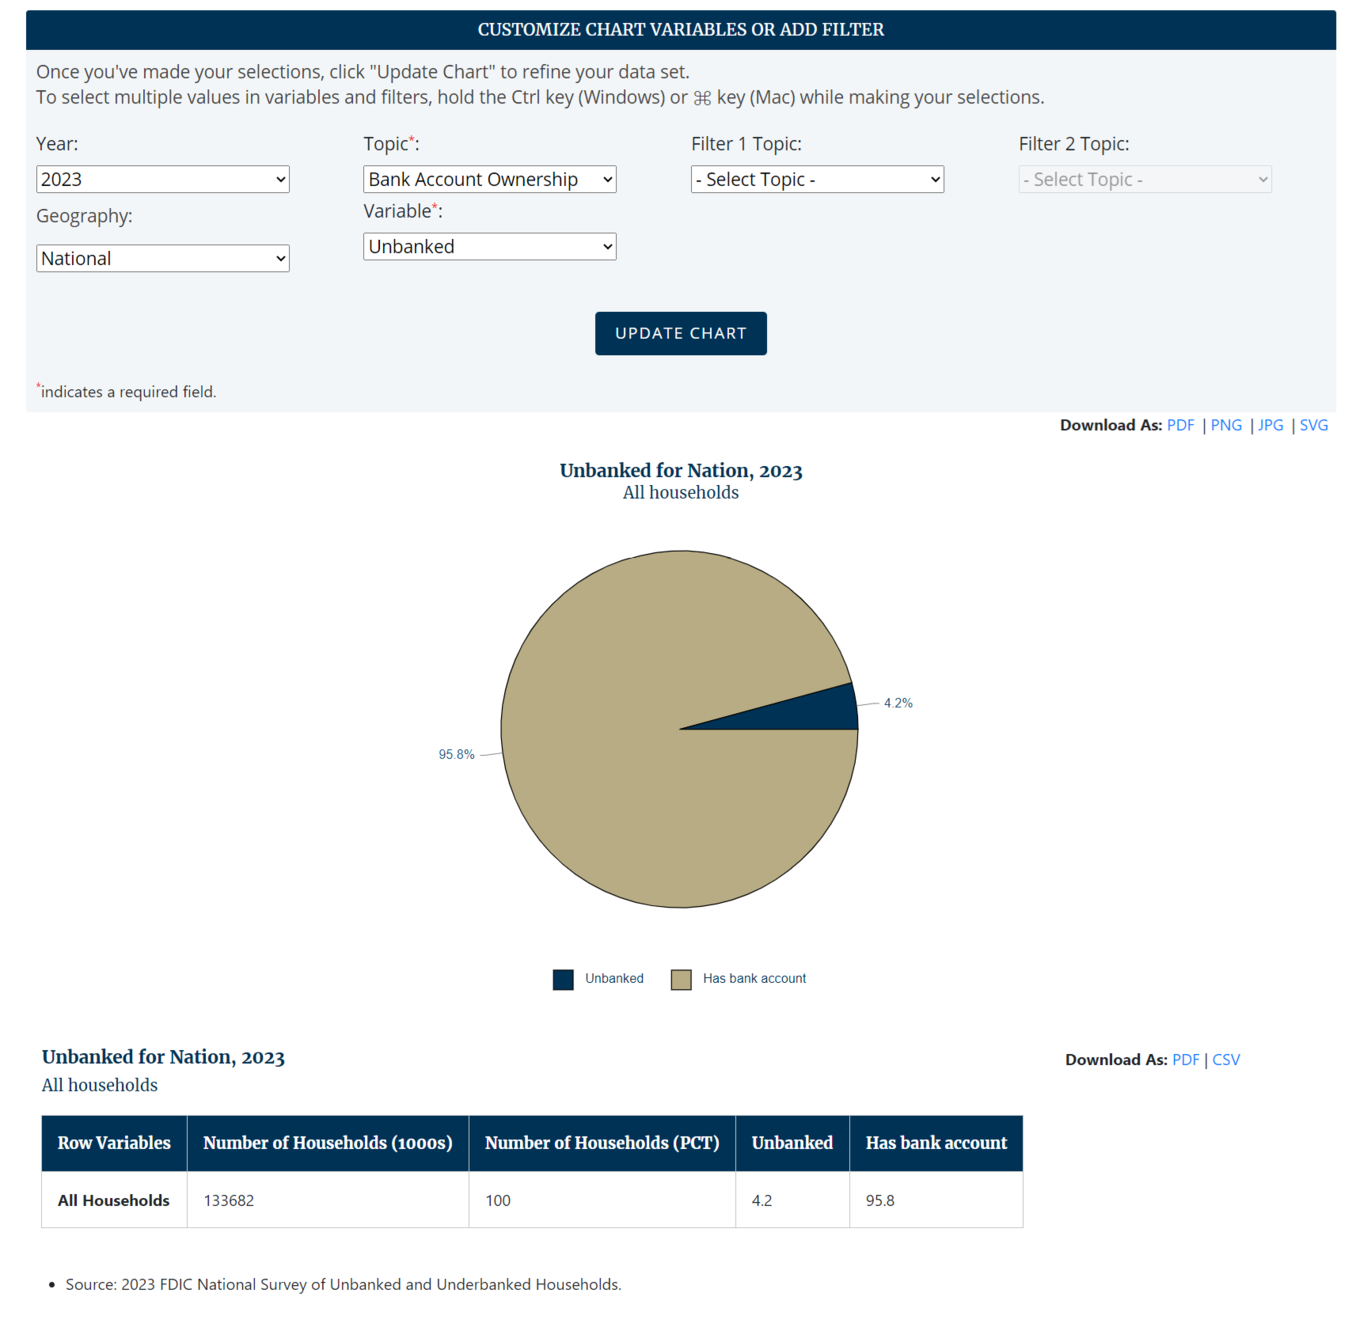Open the Topic dropdown Bank Account Ownership
The height and width of the screenshot is (1331, 1356).
[489, 179]
